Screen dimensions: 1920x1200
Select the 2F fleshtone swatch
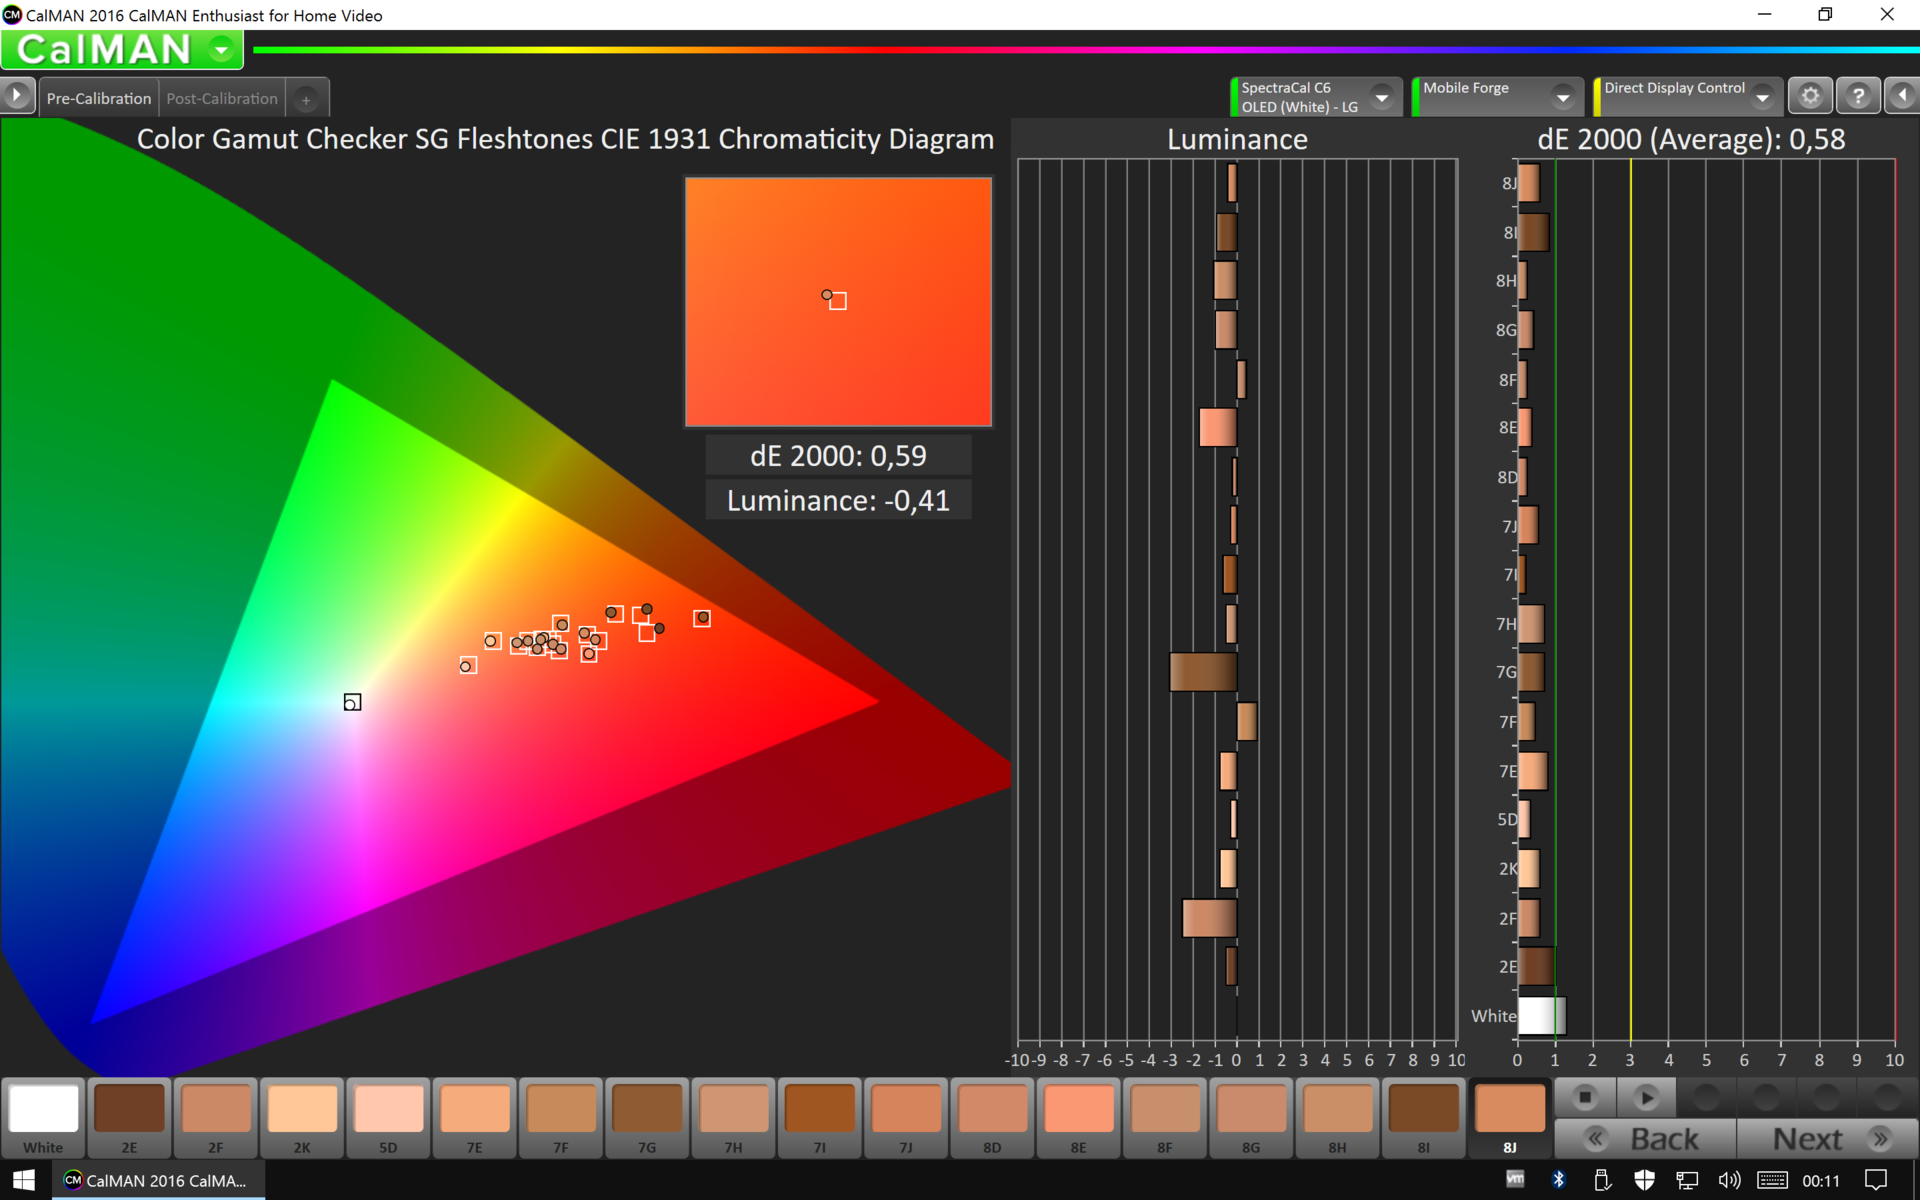tap(216, 1118)
